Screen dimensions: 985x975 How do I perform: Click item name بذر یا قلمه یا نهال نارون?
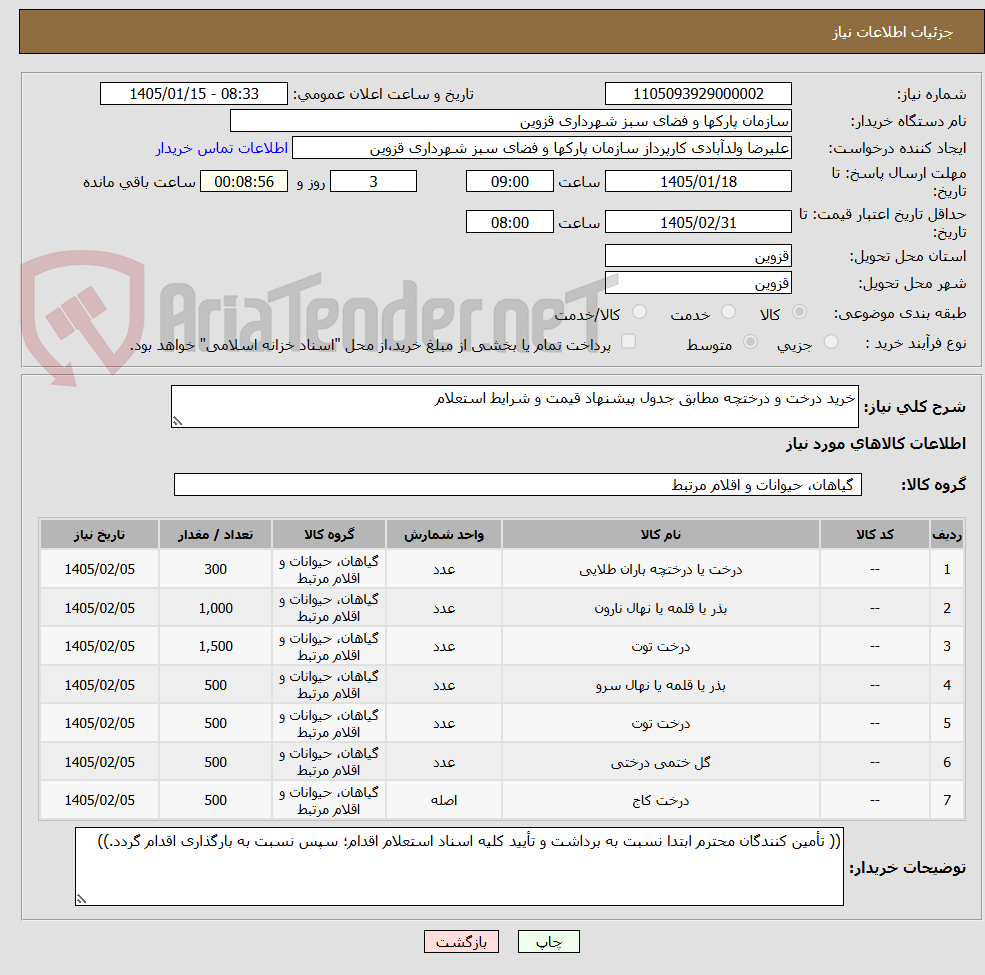(660, 608)
